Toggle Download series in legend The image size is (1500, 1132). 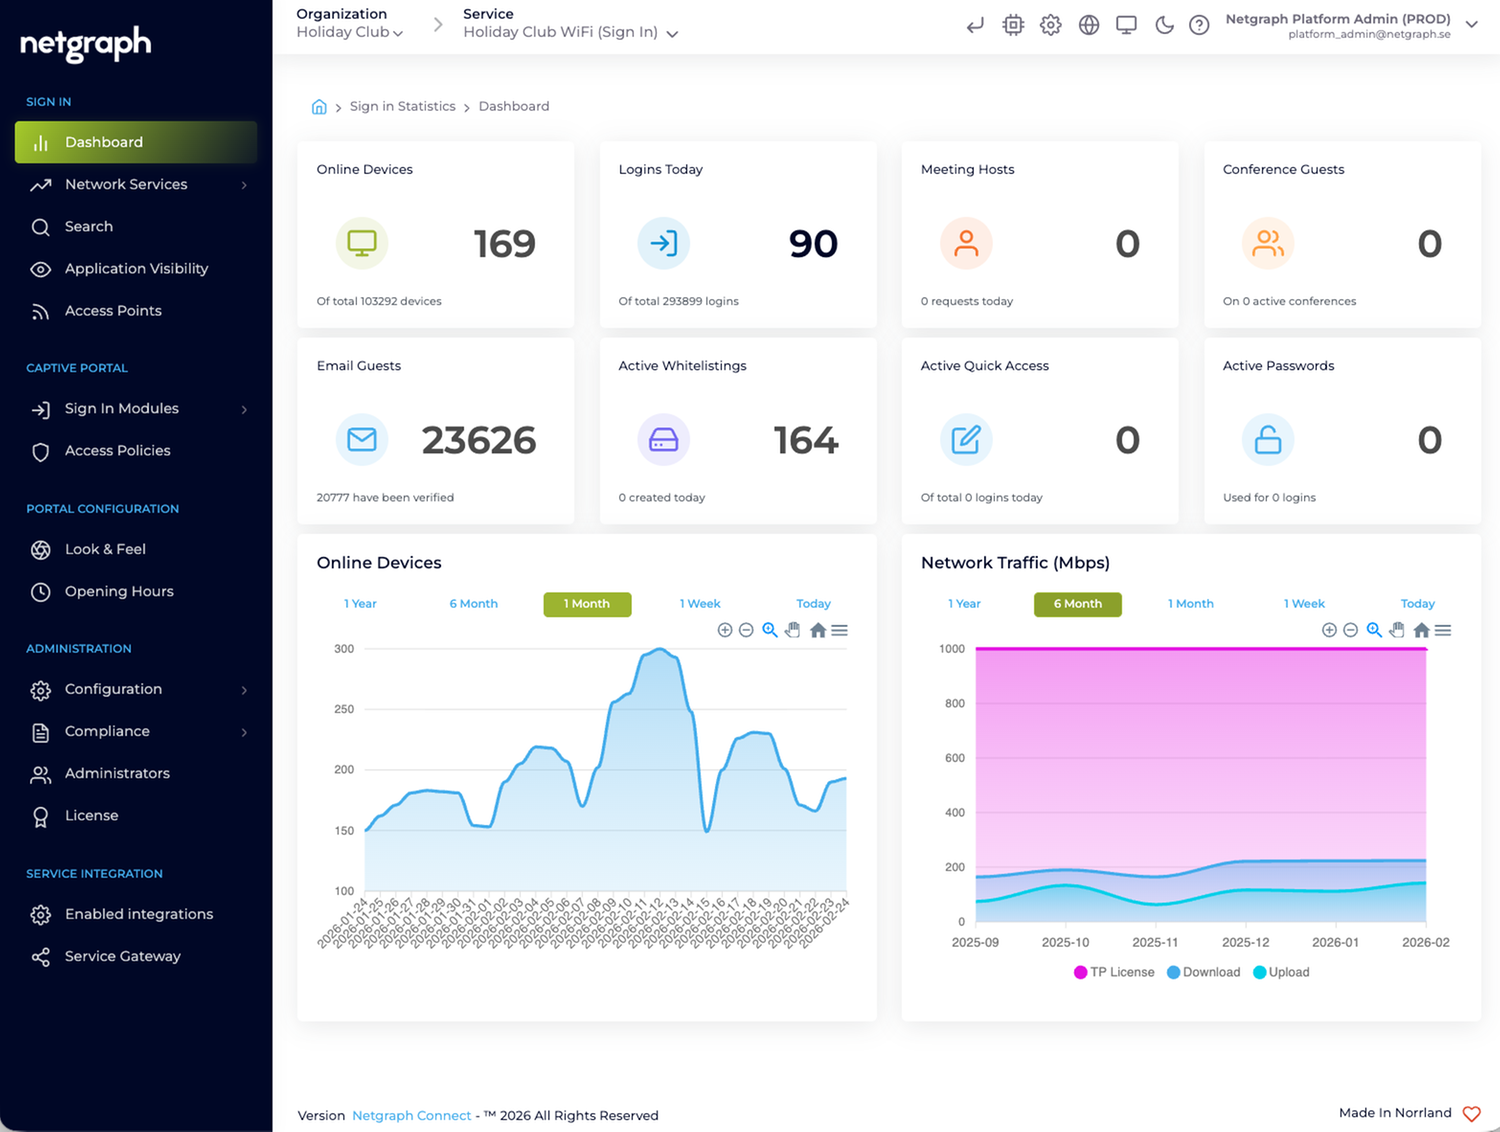click(x=1203, y=972)
